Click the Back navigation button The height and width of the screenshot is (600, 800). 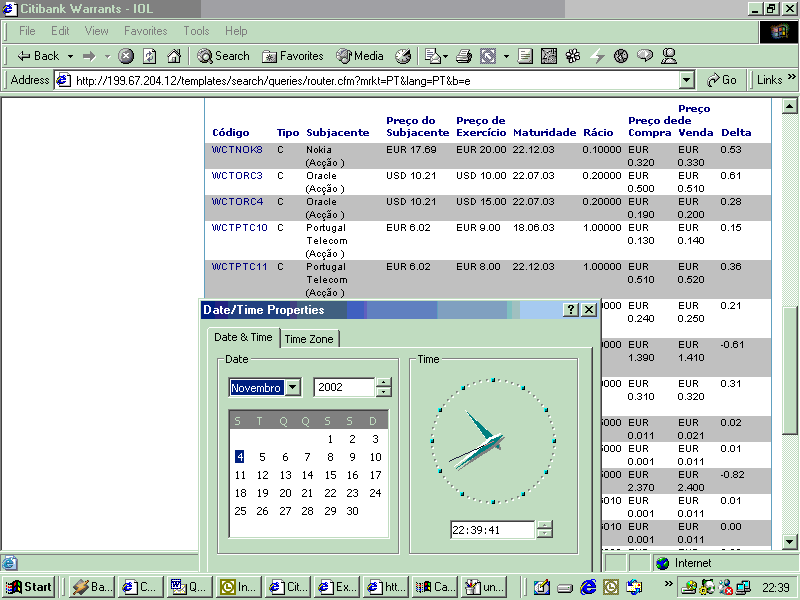[x=39, y=56]
